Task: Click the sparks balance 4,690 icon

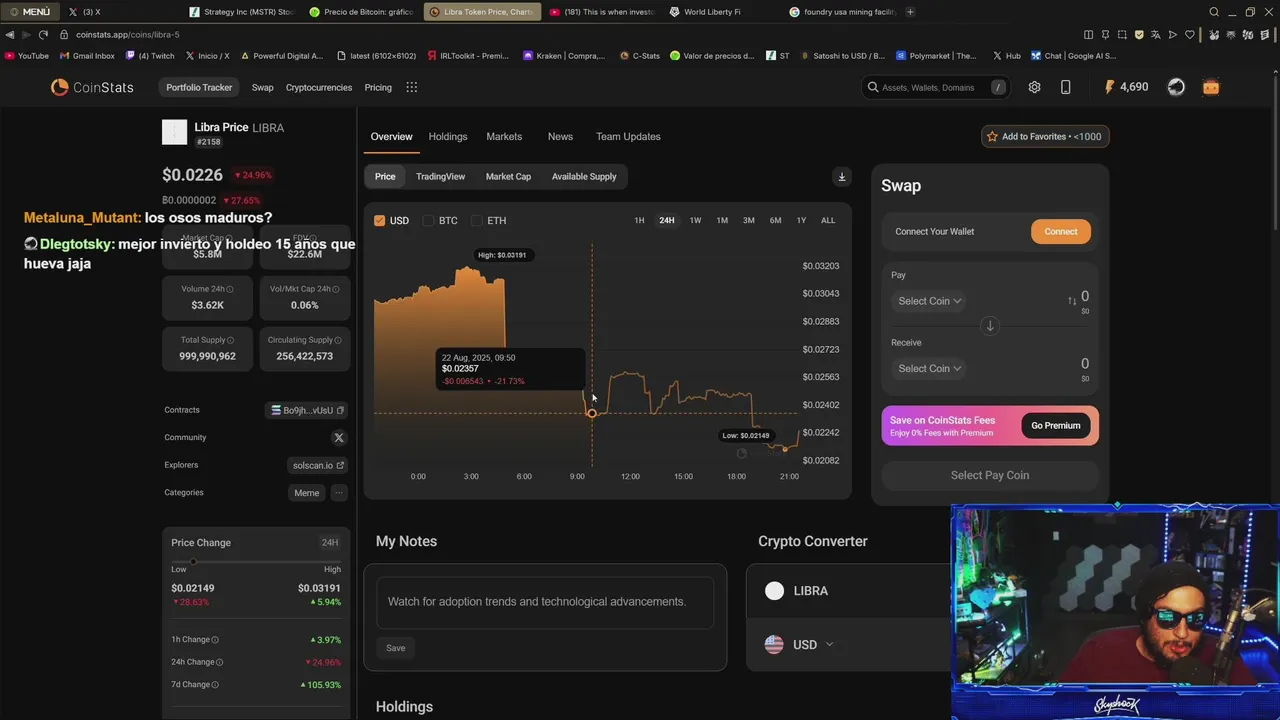Action: [x=1126, y=87]
